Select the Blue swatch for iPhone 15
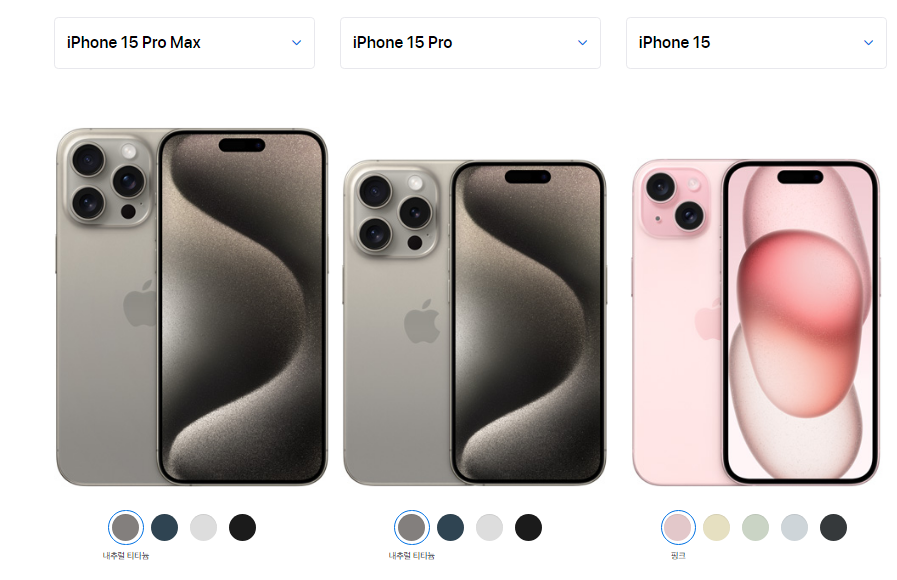Image resolution: width=897 pixels, height=580 pixels. (x=795, y=527)
